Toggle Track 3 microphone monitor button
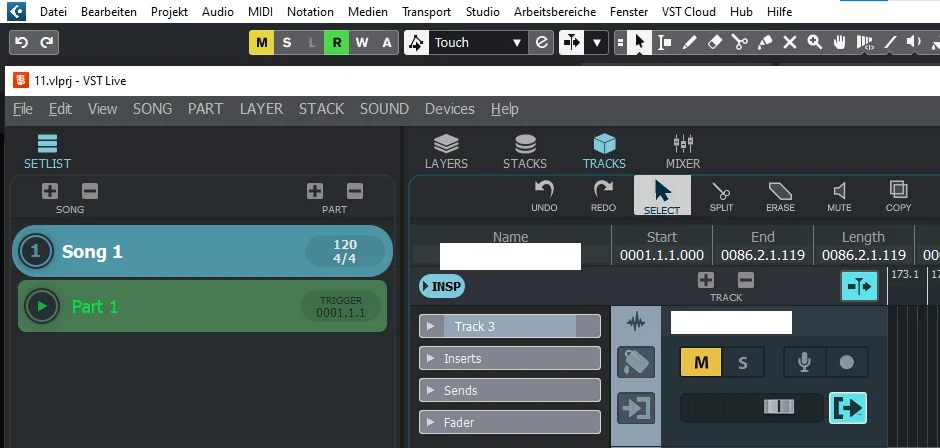Image resolution: width=940 pixels, height=448 pixels. (805, 362)
